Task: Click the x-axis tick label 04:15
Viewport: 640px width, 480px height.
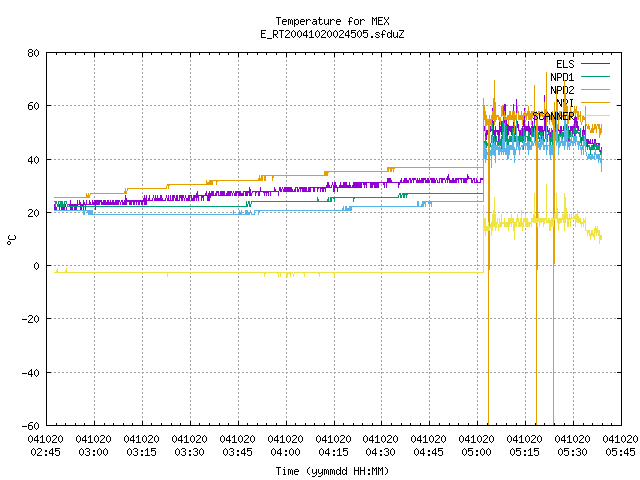Action: click(x=333, y=452)
